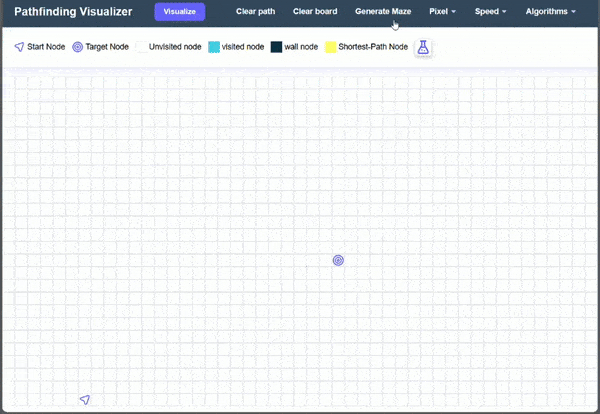The width and height of the screenshot is (600, 414).
Task: Click Generate Maze
Action: pos(383,12)
